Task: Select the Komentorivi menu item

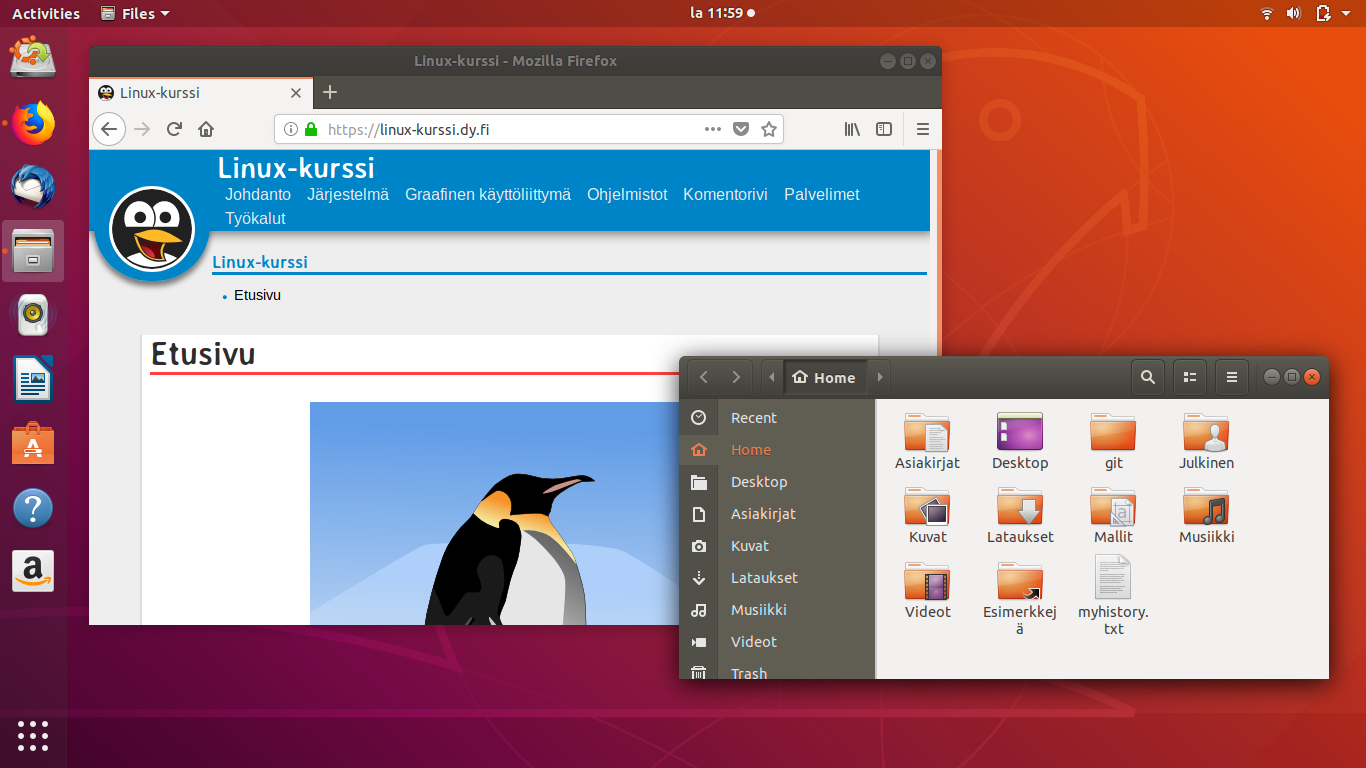Action: click(725, 195)
